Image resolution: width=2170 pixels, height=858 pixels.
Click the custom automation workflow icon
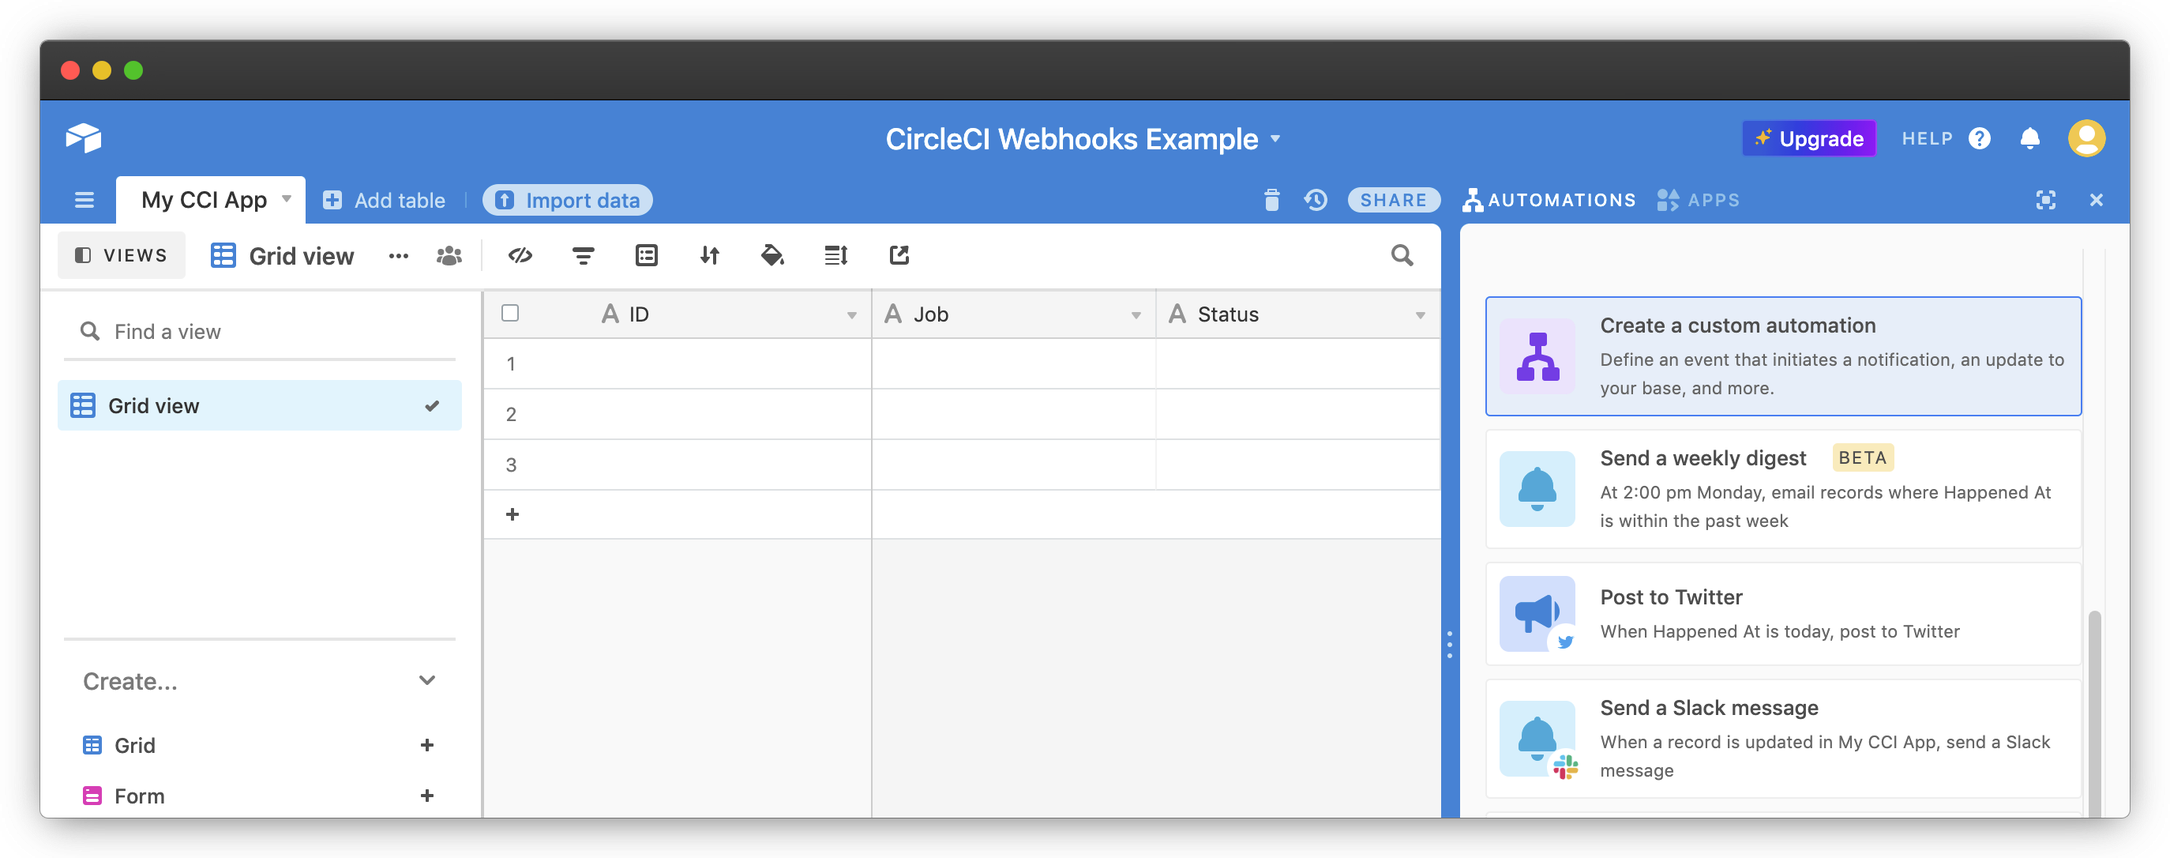[1538, 356]
